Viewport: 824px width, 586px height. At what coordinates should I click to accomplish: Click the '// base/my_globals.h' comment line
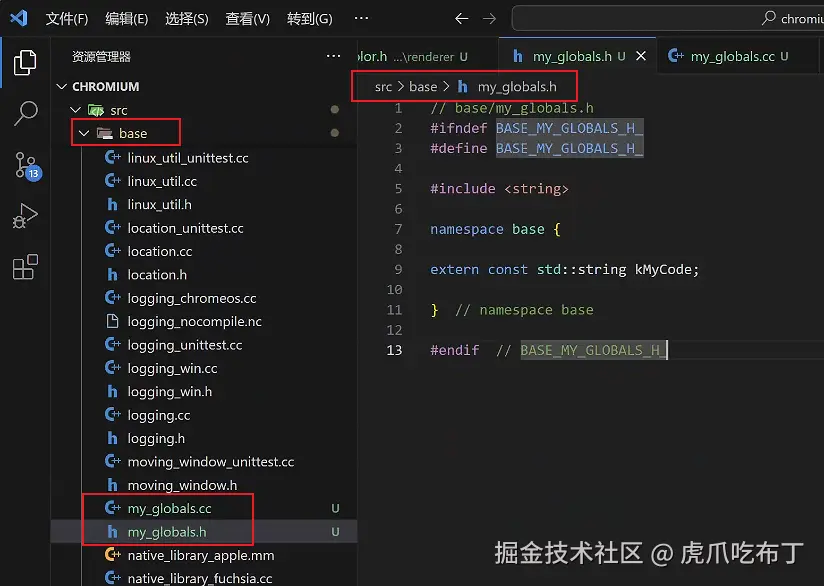coord(512,108)
